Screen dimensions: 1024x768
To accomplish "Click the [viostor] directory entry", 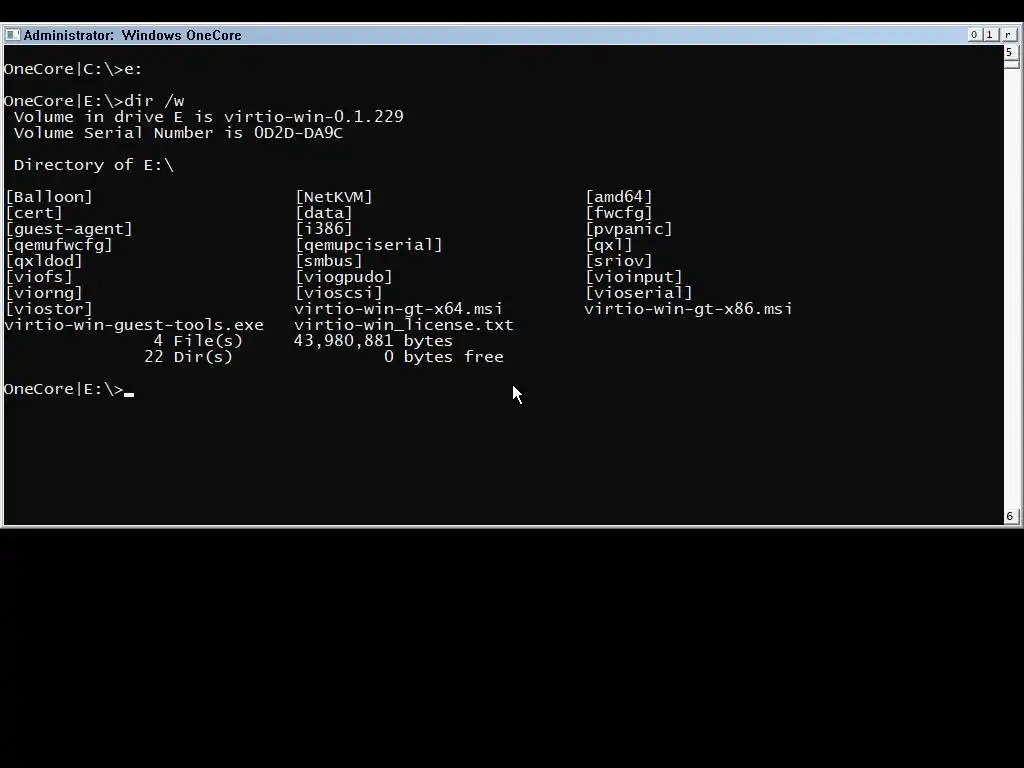I will tap(49, 309).
